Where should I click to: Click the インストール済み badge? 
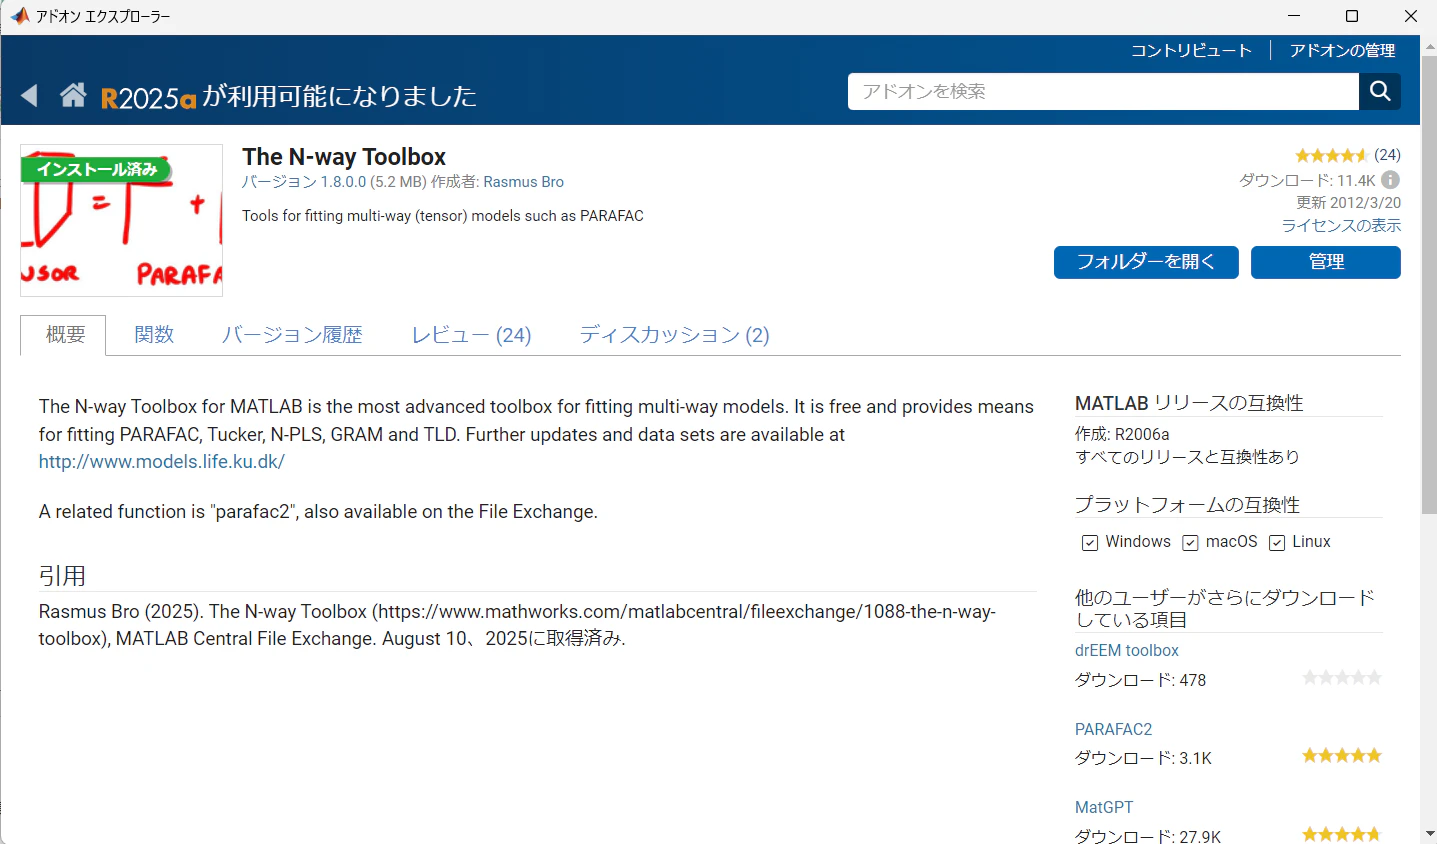coord(97,169)
